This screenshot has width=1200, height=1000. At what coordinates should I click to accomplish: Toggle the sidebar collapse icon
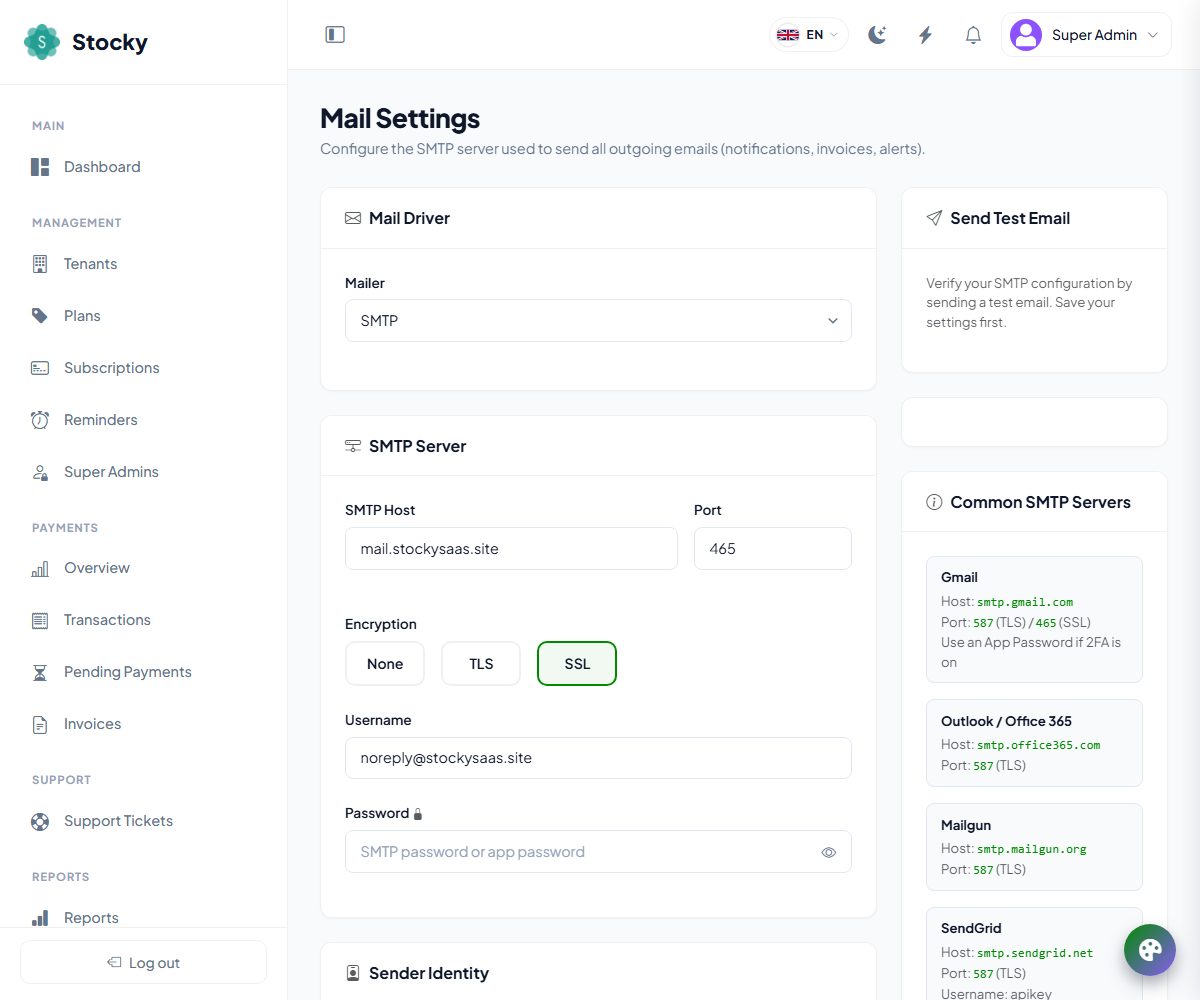(x=335, y=35)
